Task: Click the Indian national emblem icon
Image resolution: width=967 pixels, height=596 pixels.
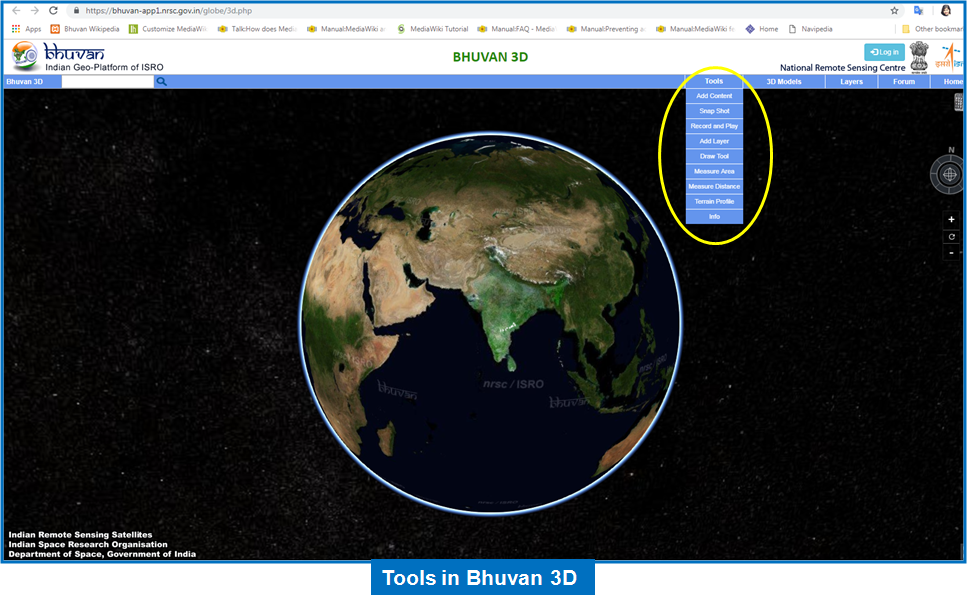Action: [x=919, y=57]
